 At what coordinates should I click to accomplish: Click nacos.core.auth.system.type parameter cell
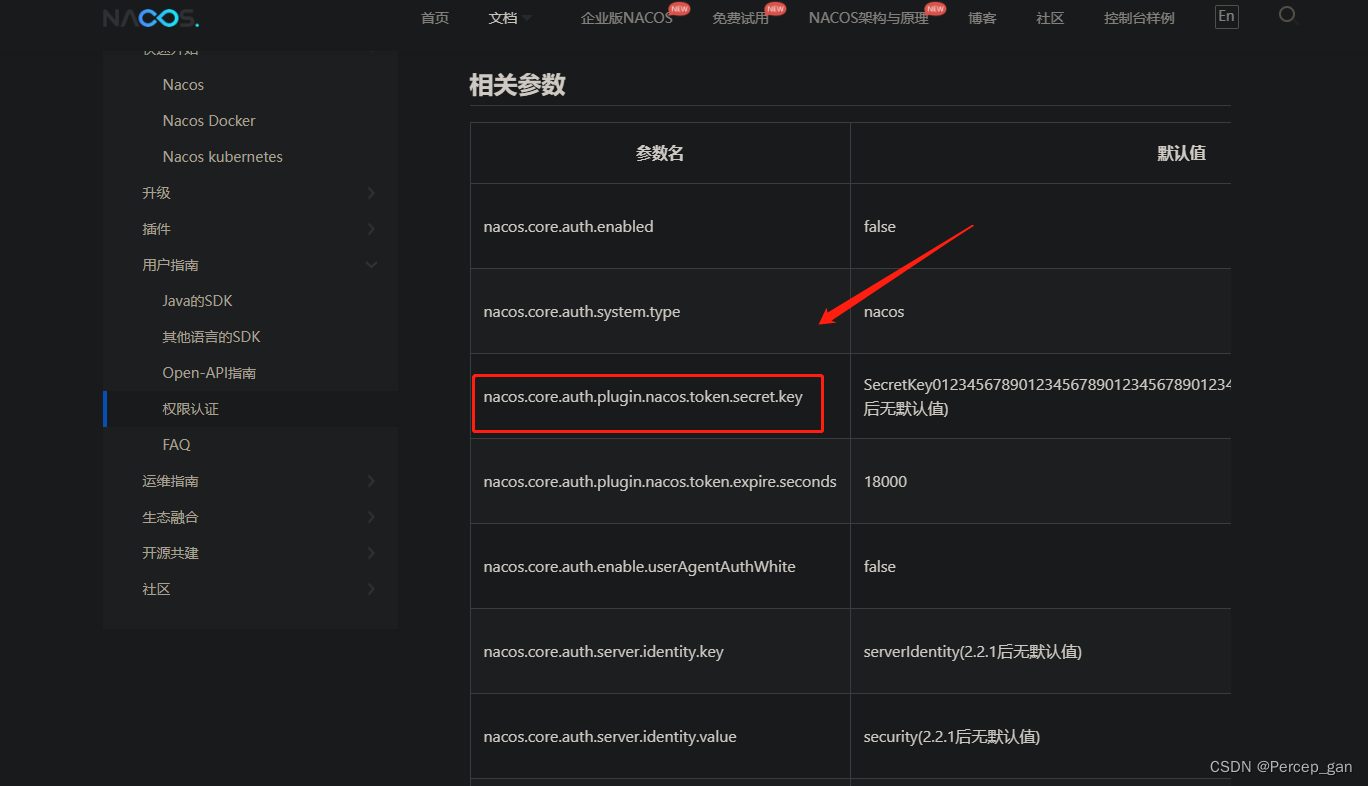pos(660,311)
